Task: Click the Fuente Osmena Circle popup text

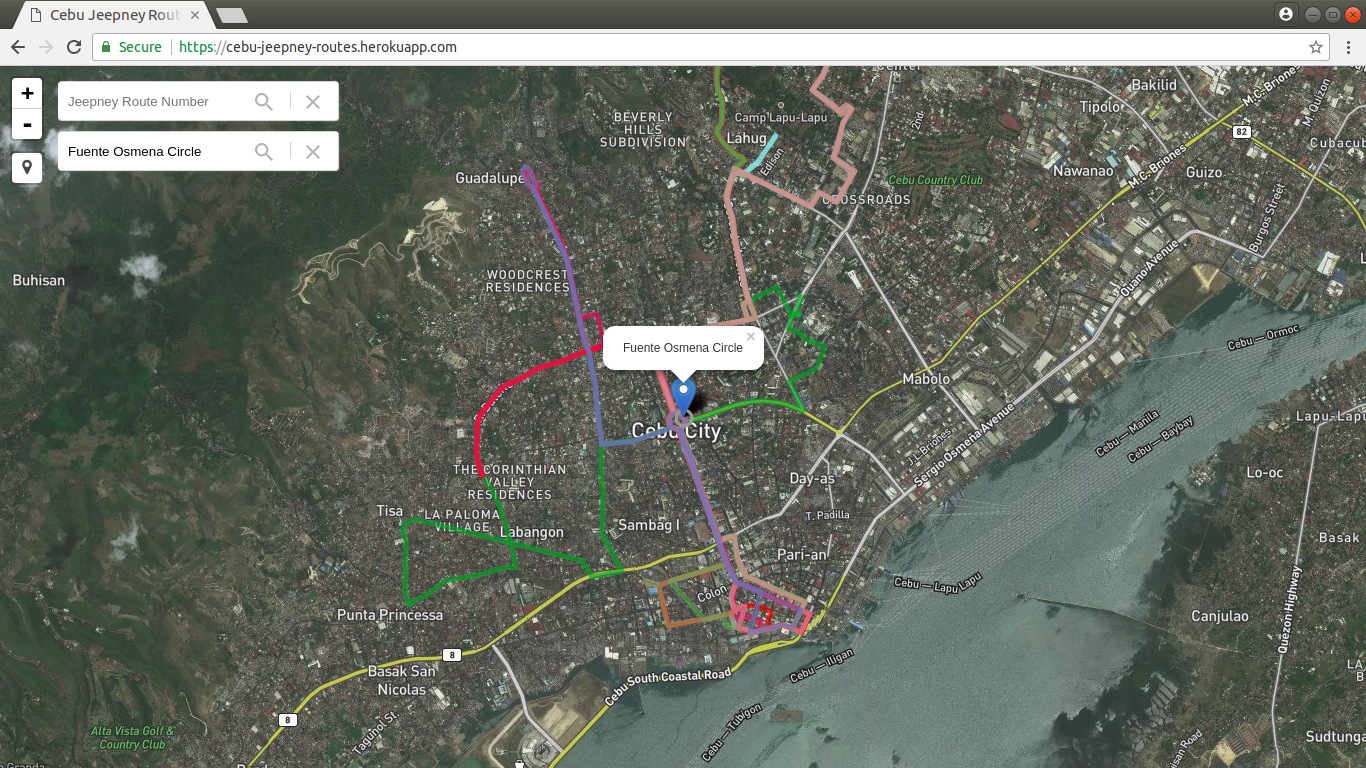Action: pos(683,348)
